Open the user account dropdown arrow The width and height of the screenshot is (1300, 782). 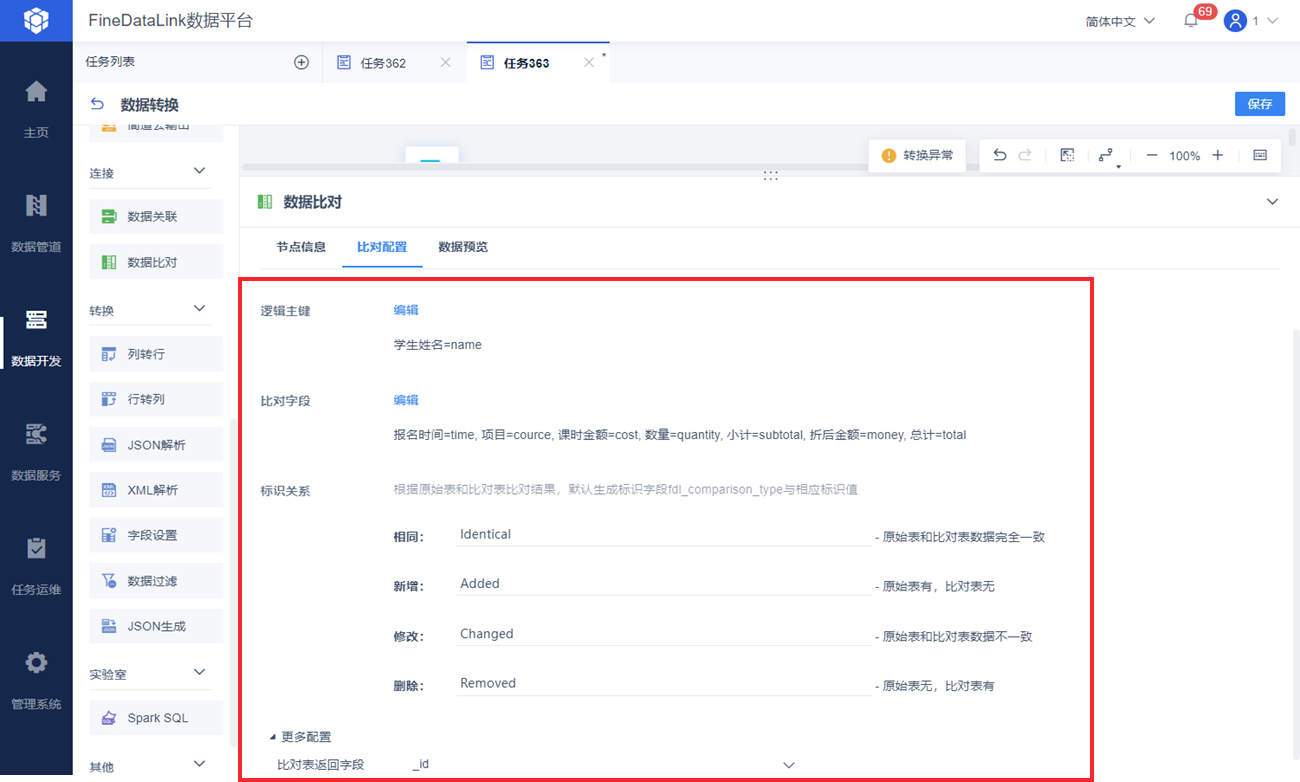pyautogui.click(x=1273, y=21)
